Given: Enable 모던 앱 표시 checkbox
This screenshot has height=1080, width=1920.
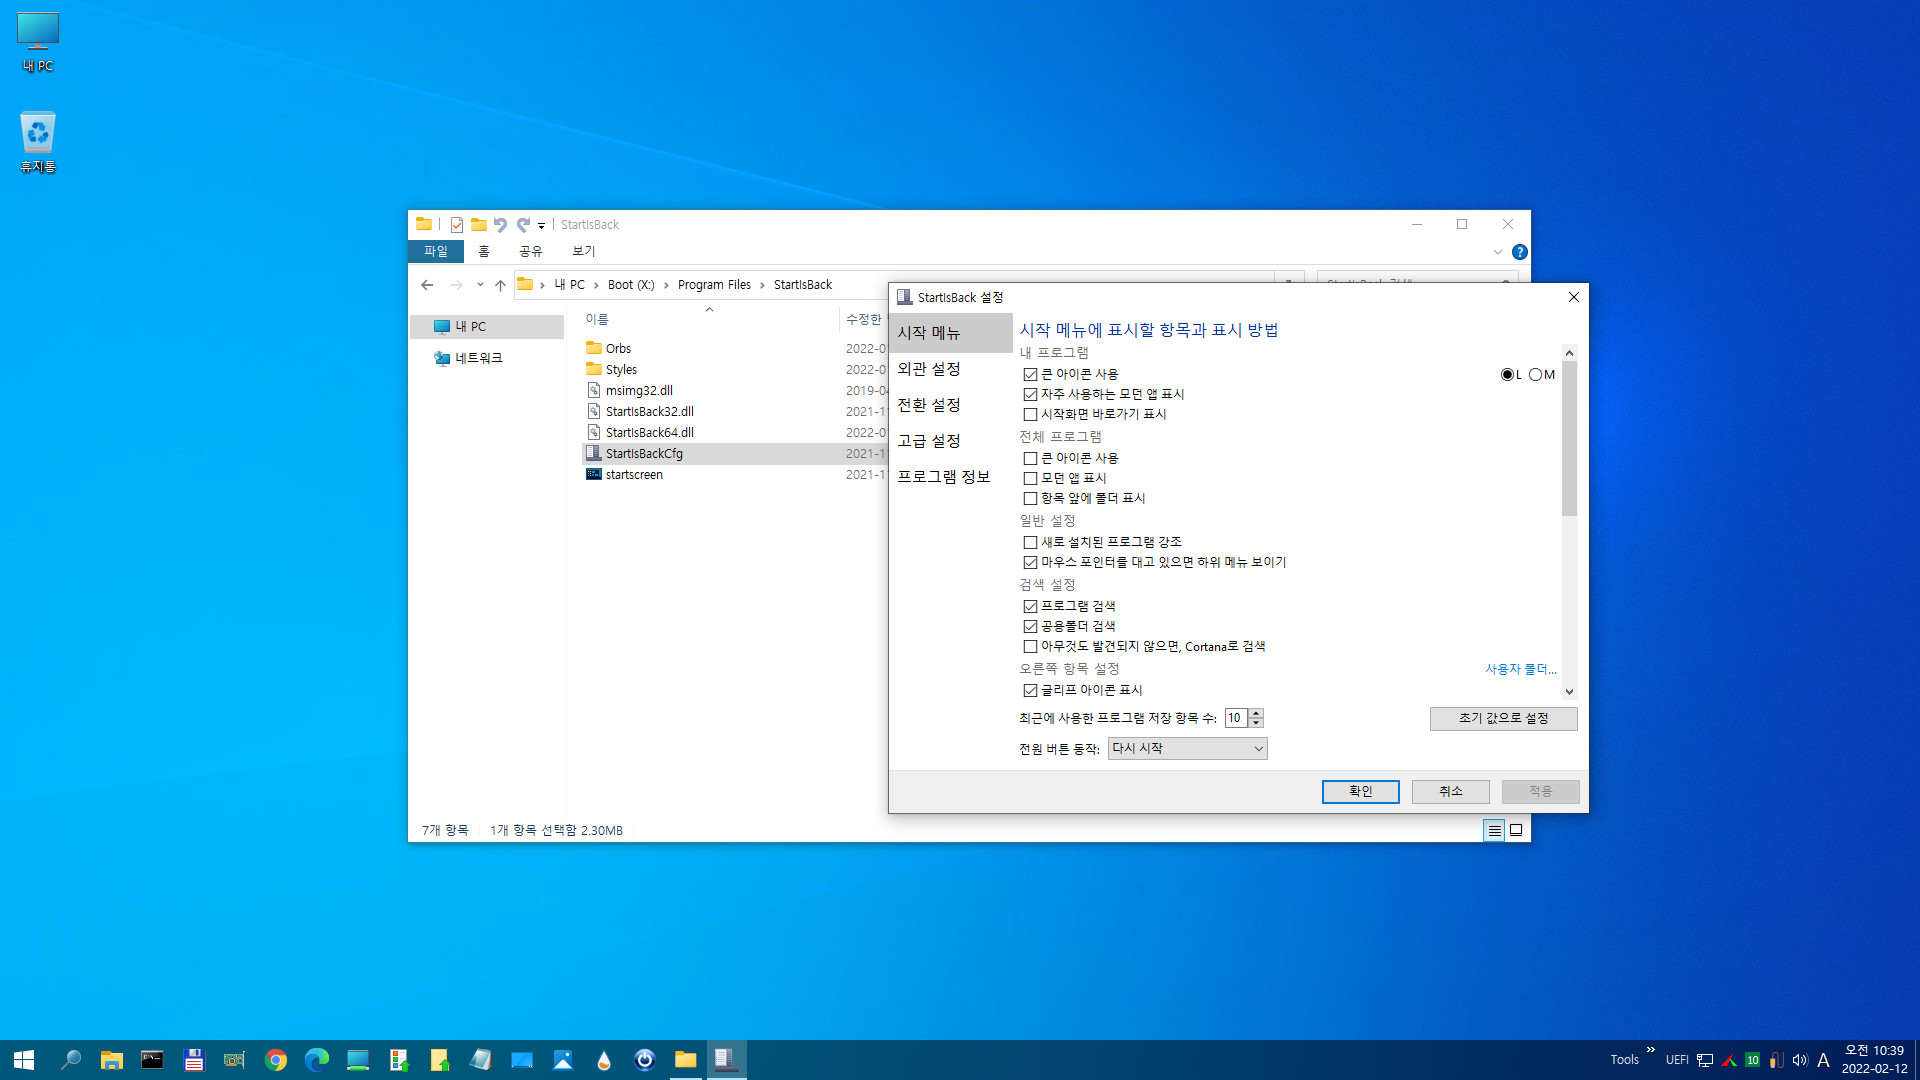Looking at the screenshot, I should pos(1030,478).
